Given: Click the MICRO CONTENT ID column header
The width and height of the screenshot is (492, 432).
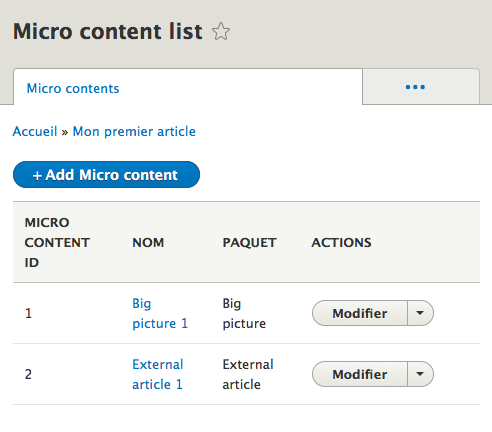Looking at the screenshot, I should click(x=57, y=242).
